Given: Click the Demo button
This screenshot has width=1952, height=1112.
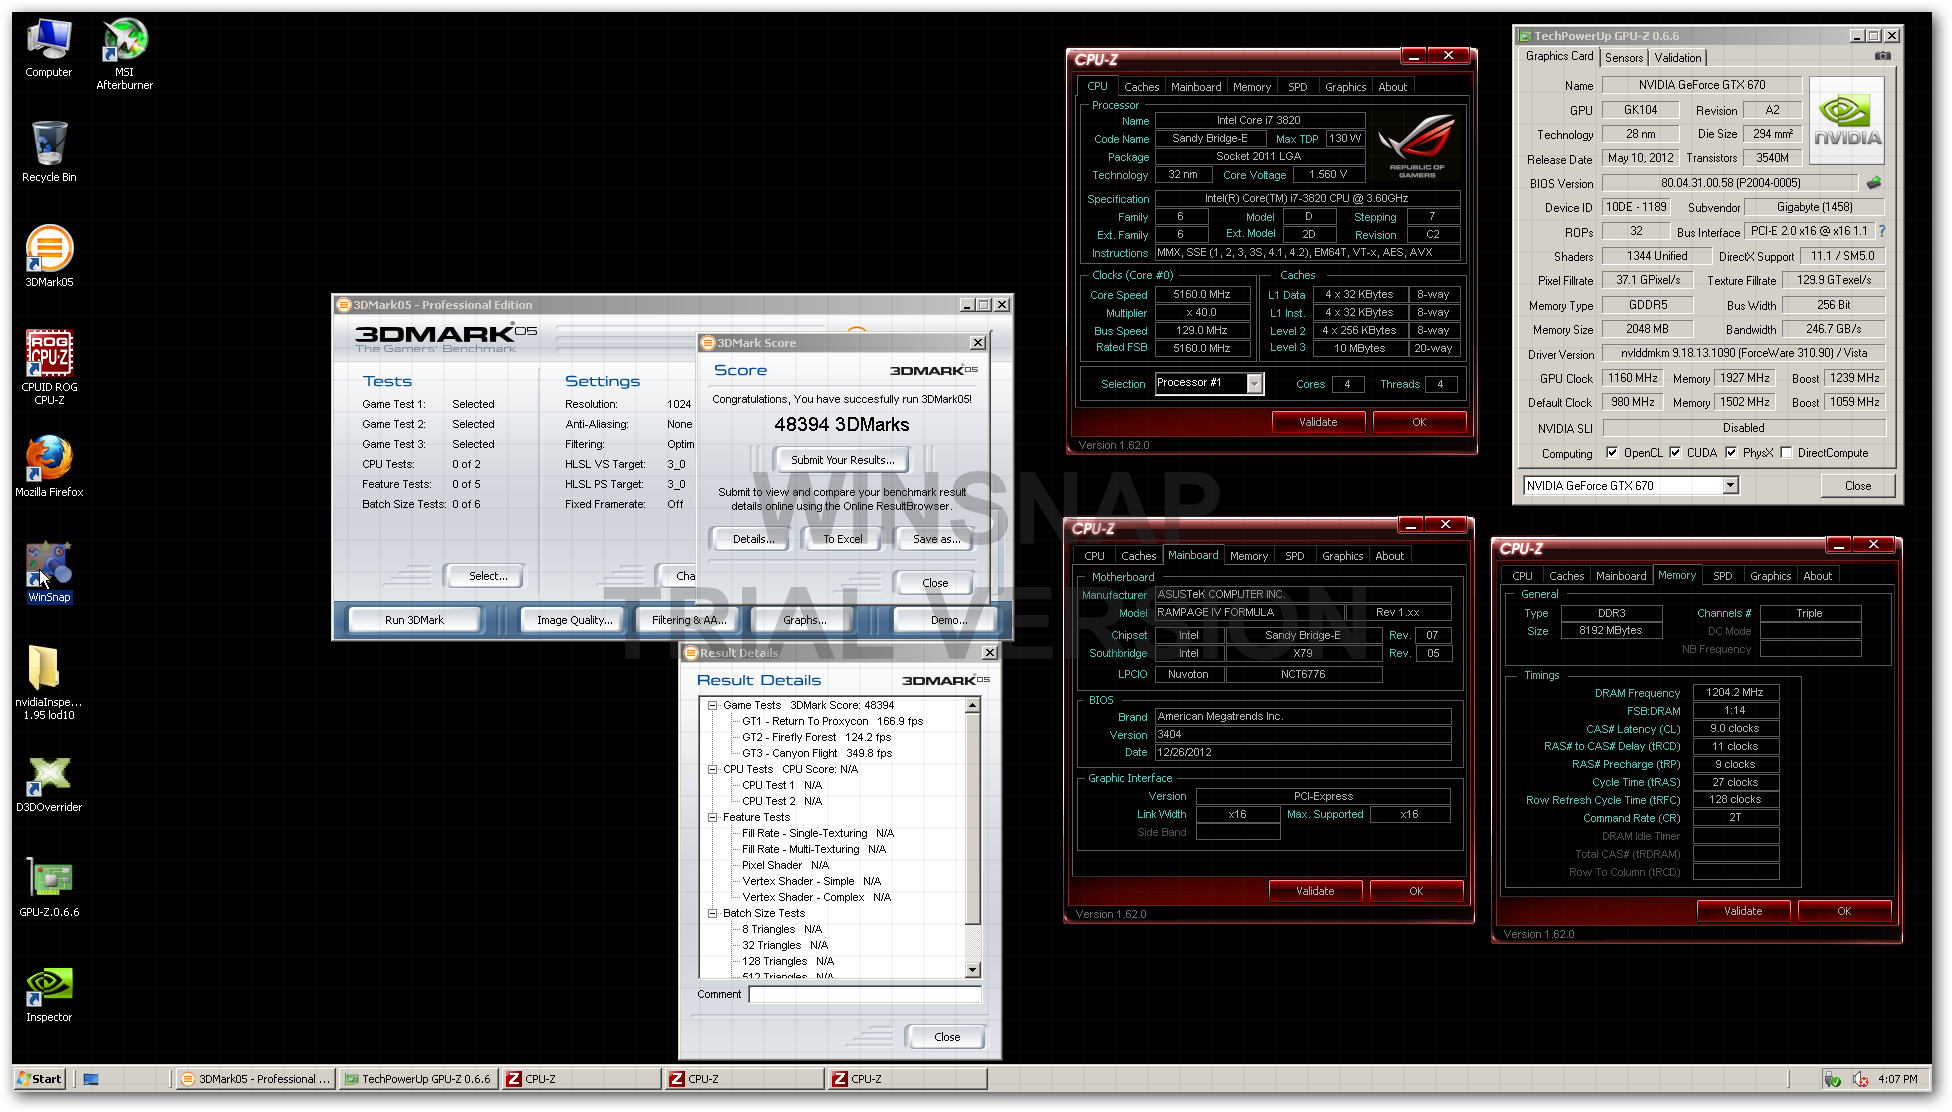Looking at the screenshot, I should (948, 620).
